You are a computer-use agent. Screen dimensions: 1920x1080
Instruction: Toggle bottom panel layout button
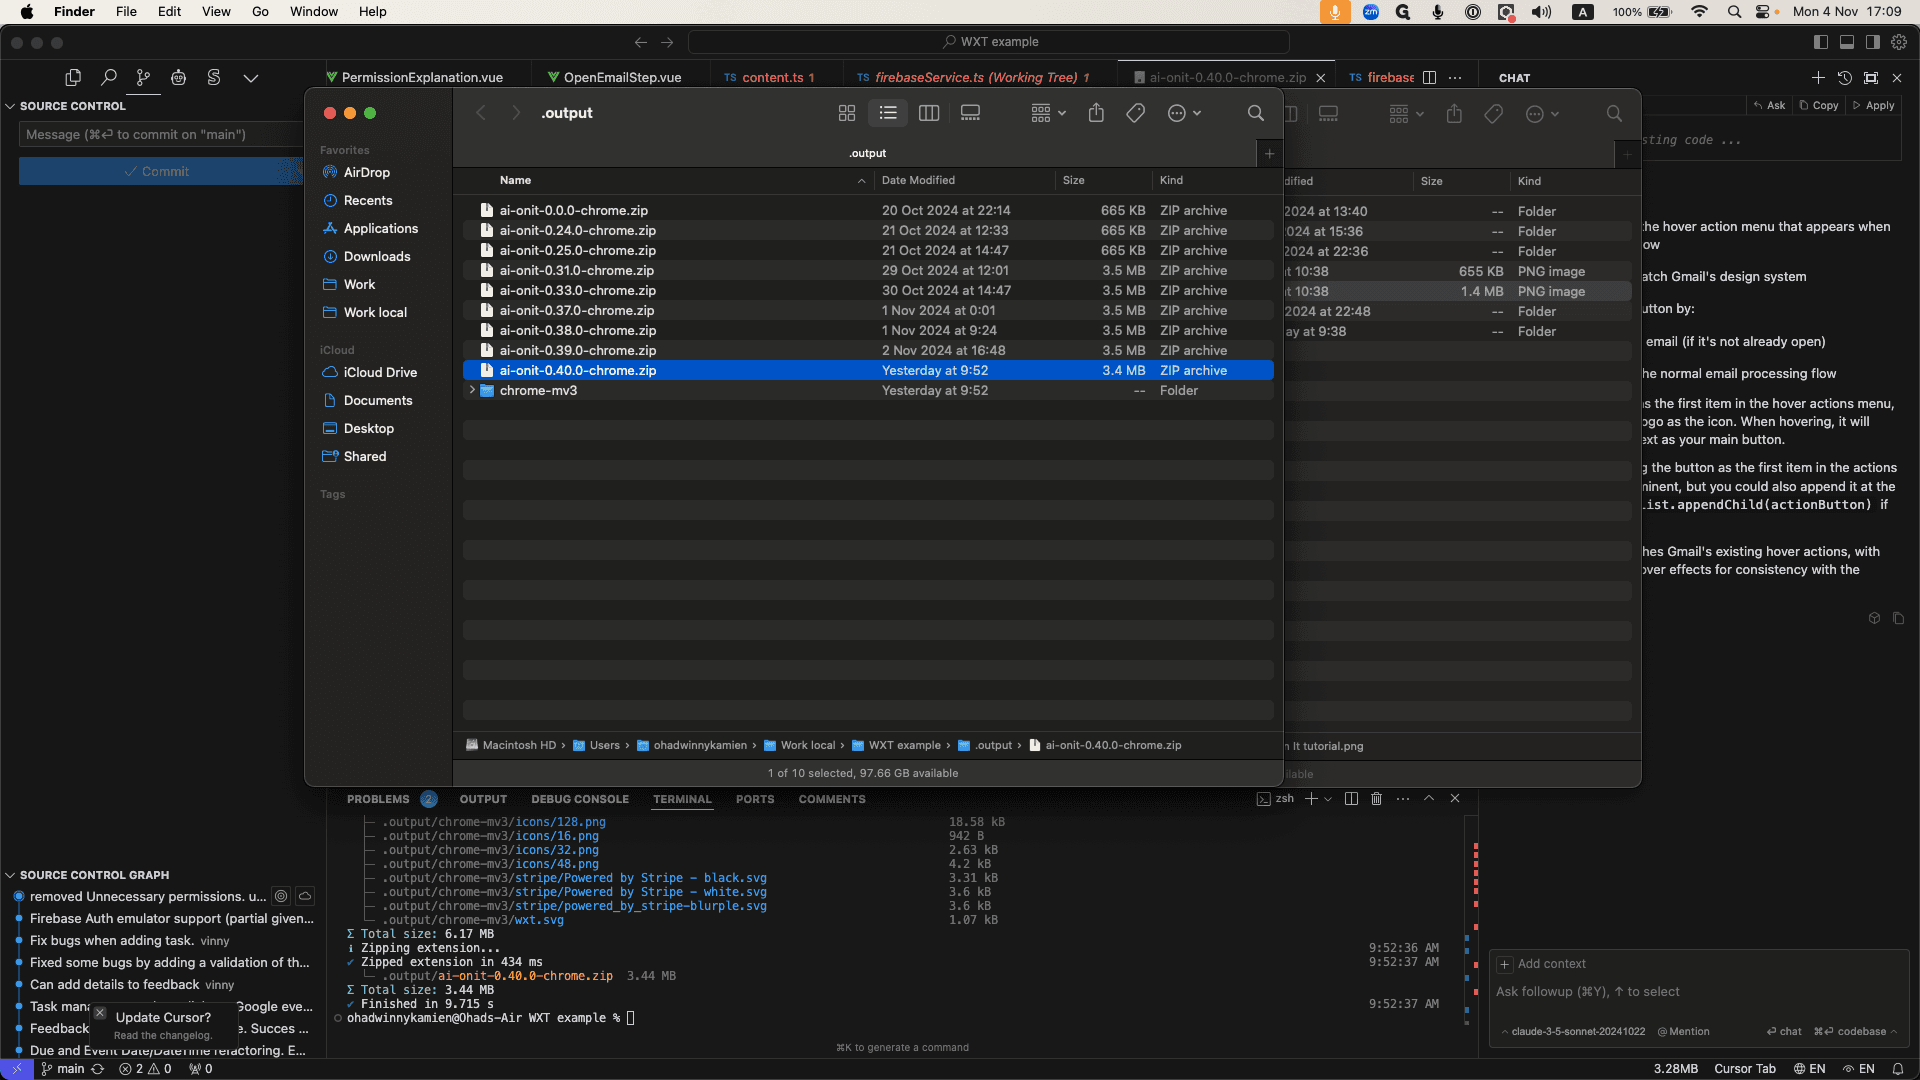point(1846,42)
